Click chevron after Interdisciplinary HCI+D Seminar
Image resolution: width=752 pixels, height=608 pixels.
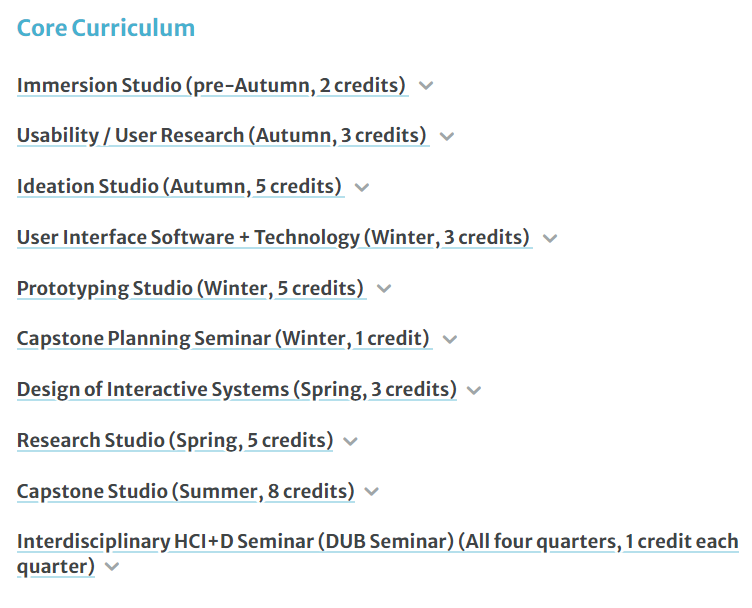(x=112, y=567)
